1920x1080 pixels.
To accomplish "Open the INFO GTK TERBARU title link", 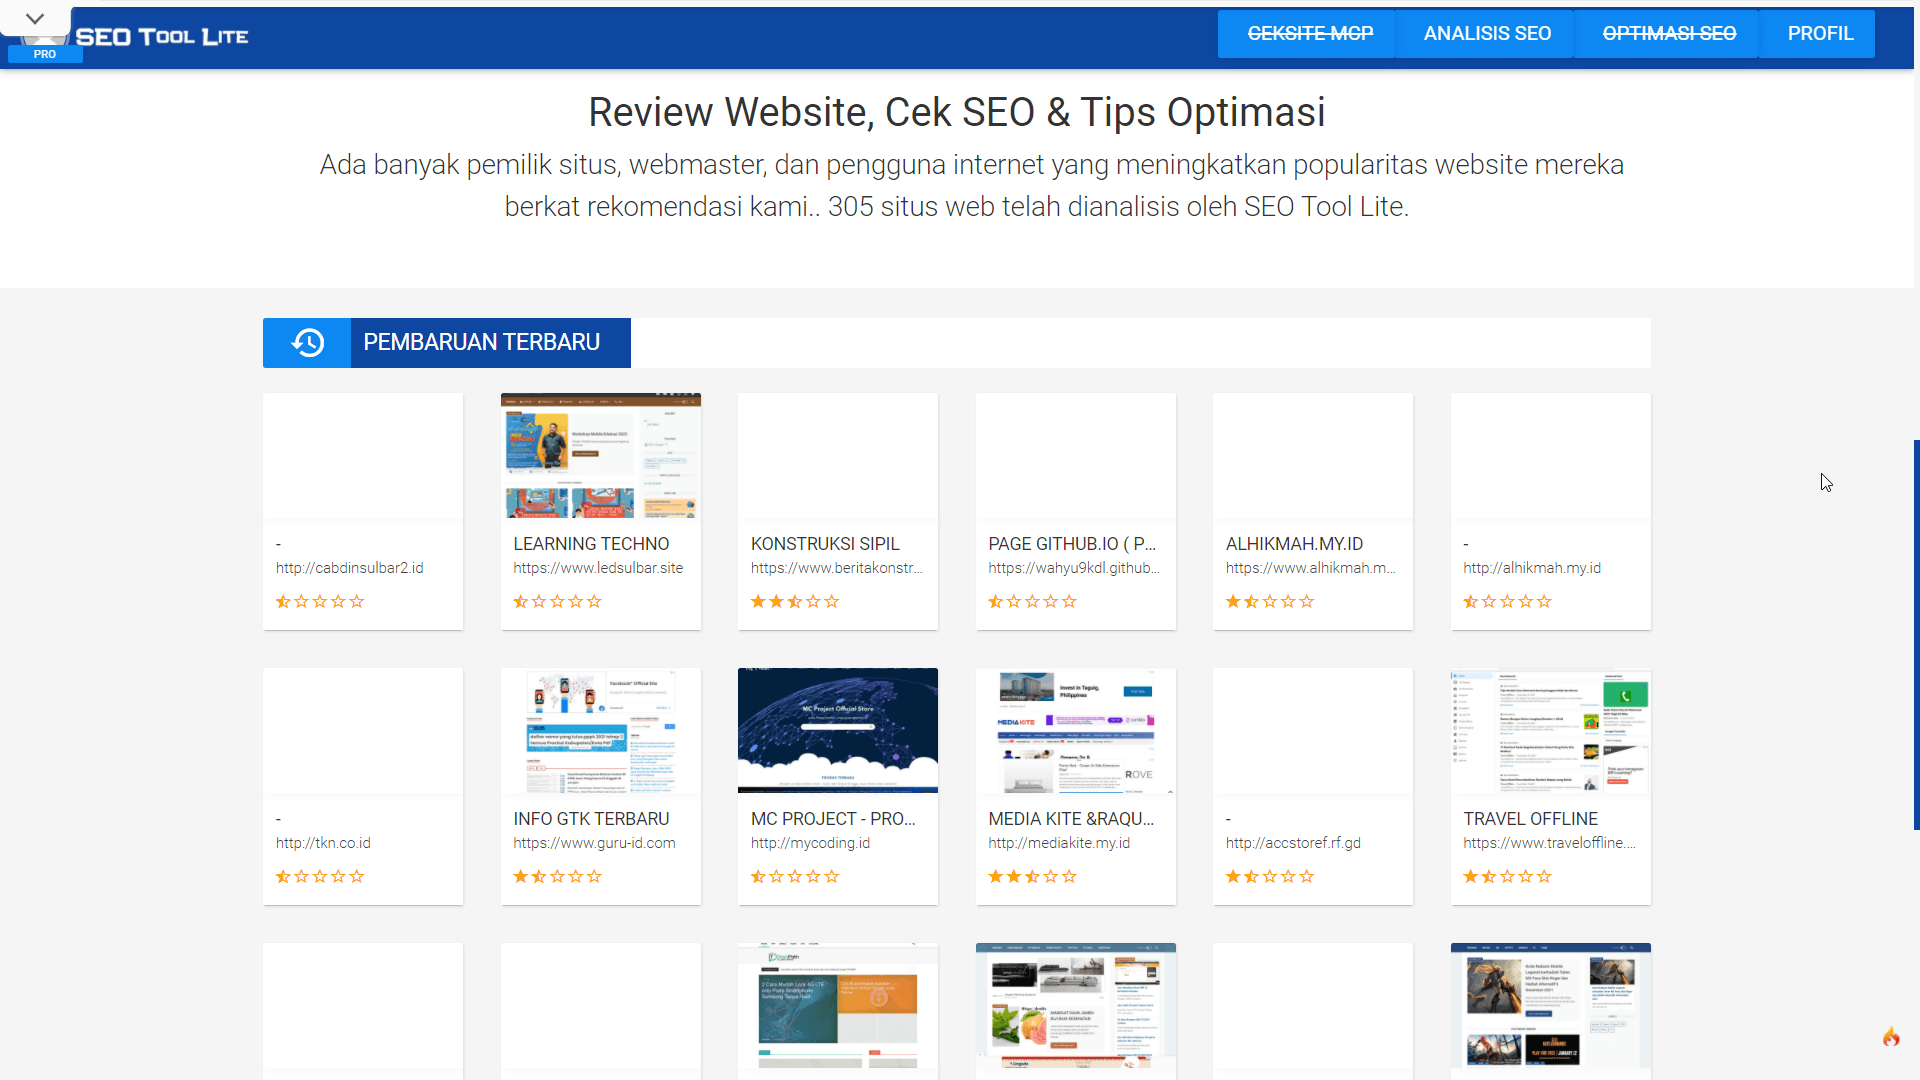I will click(591, 819).
